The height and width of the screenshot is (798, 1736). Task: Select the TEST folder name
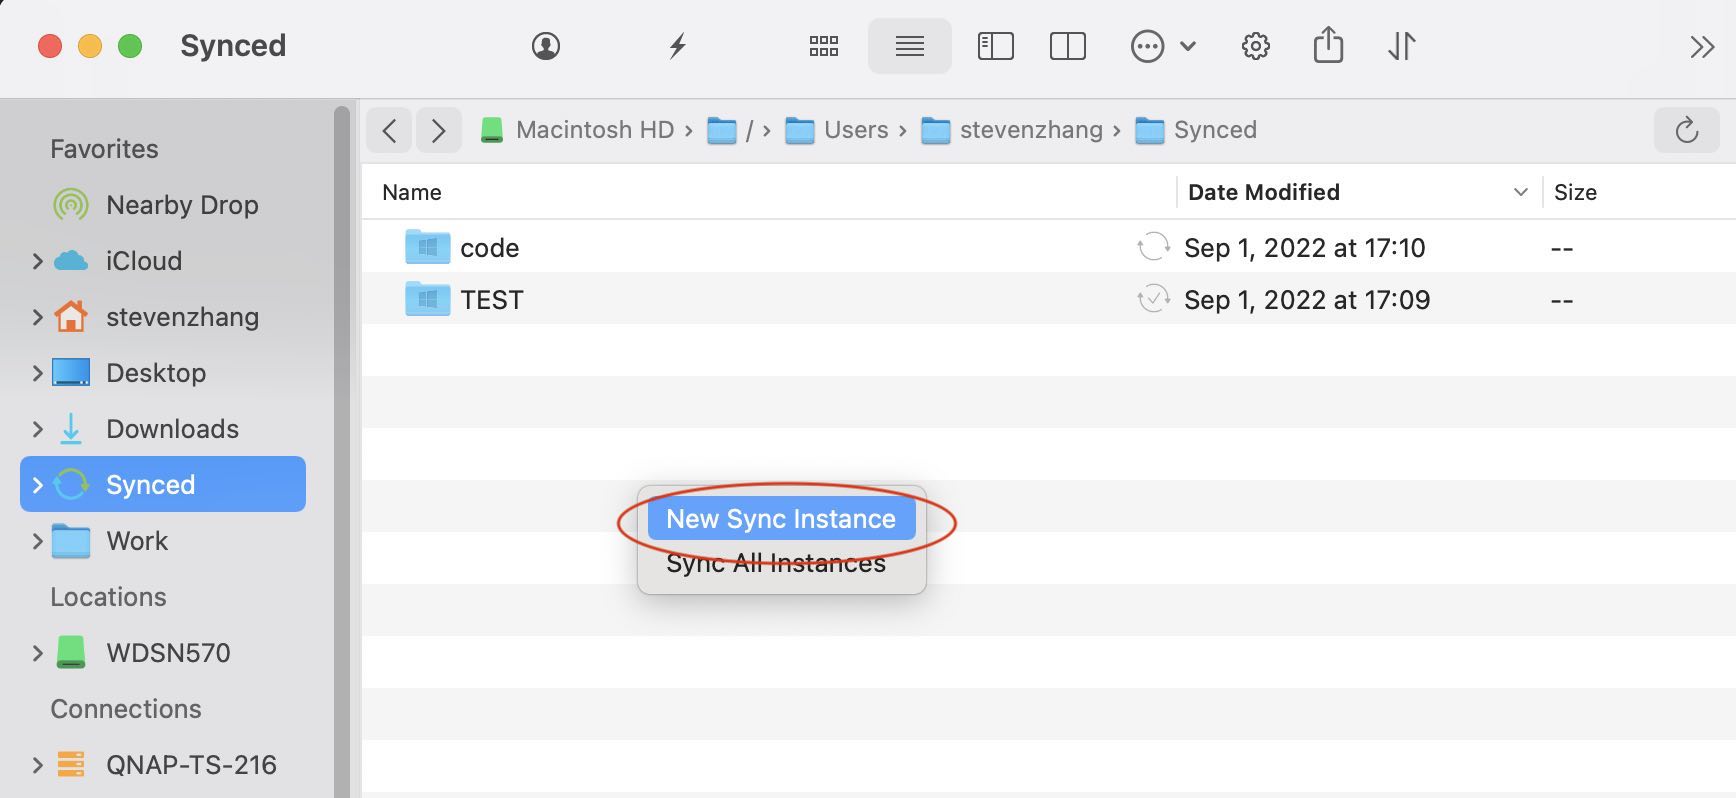[491, 300]
